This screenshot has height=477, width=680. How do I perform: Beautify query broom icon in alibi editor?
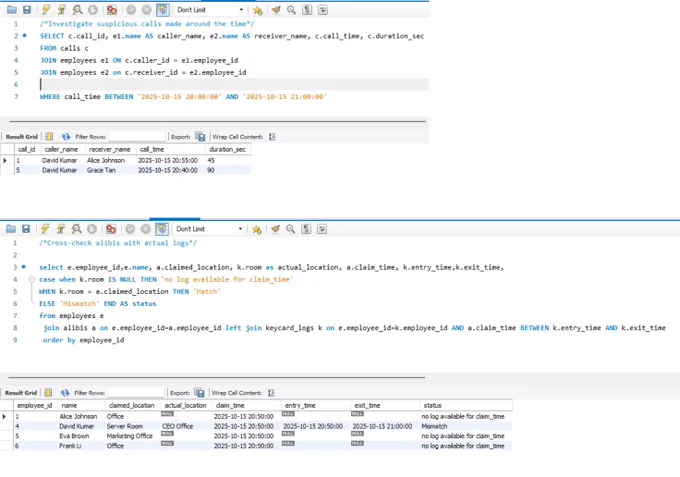click(275, 229)
